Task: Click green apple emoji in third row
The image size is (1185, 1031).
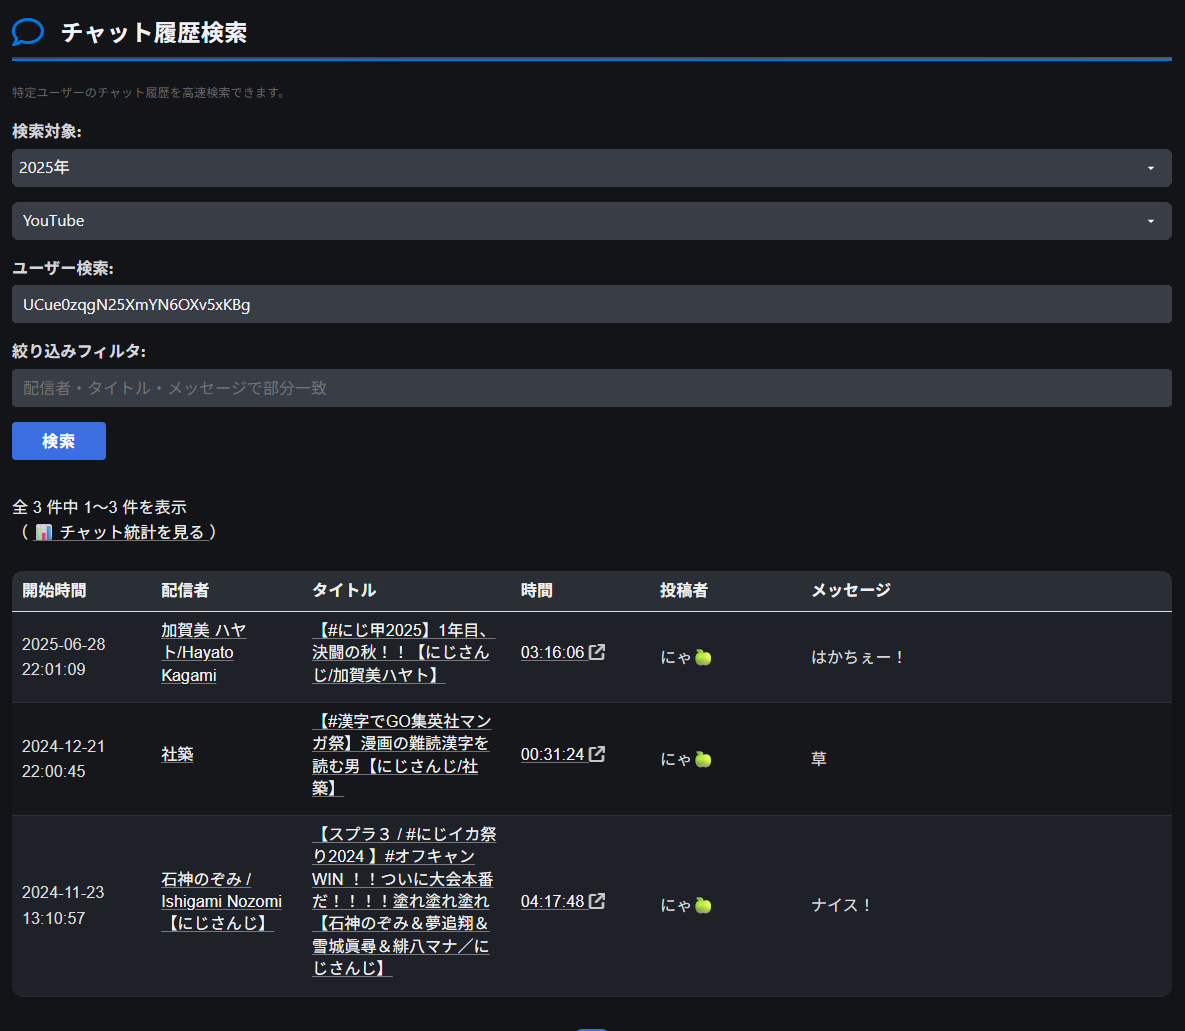Action: [703, 905]
